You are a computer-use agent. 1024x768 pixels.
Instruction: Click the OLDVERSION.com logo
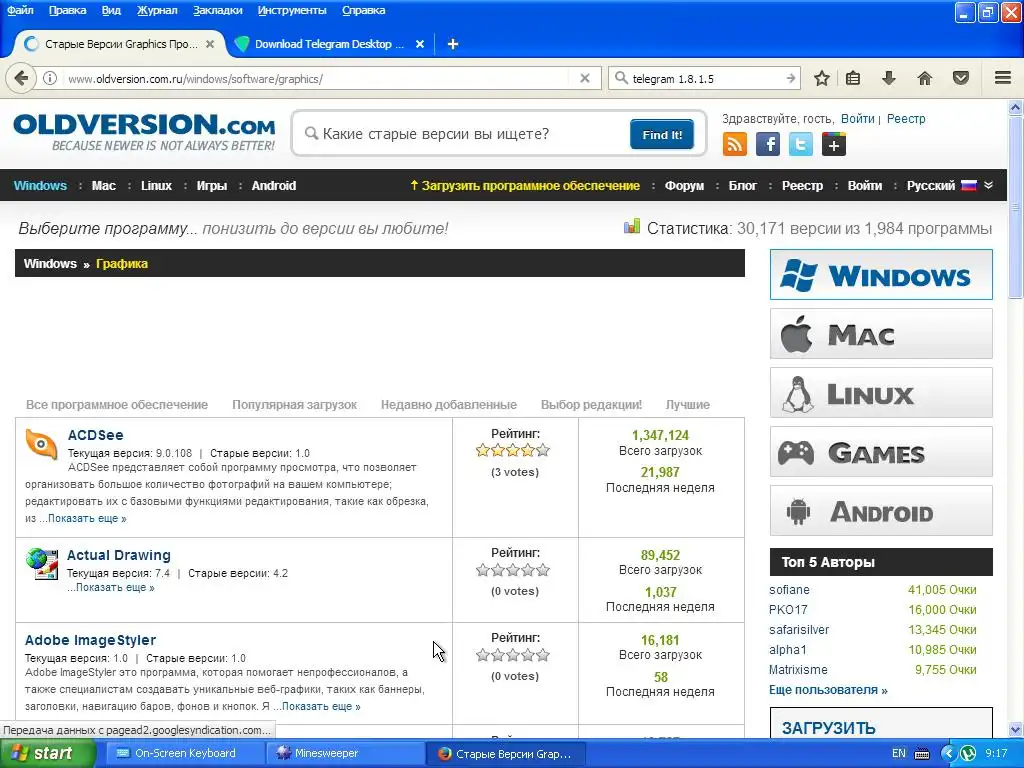(144, 132)
